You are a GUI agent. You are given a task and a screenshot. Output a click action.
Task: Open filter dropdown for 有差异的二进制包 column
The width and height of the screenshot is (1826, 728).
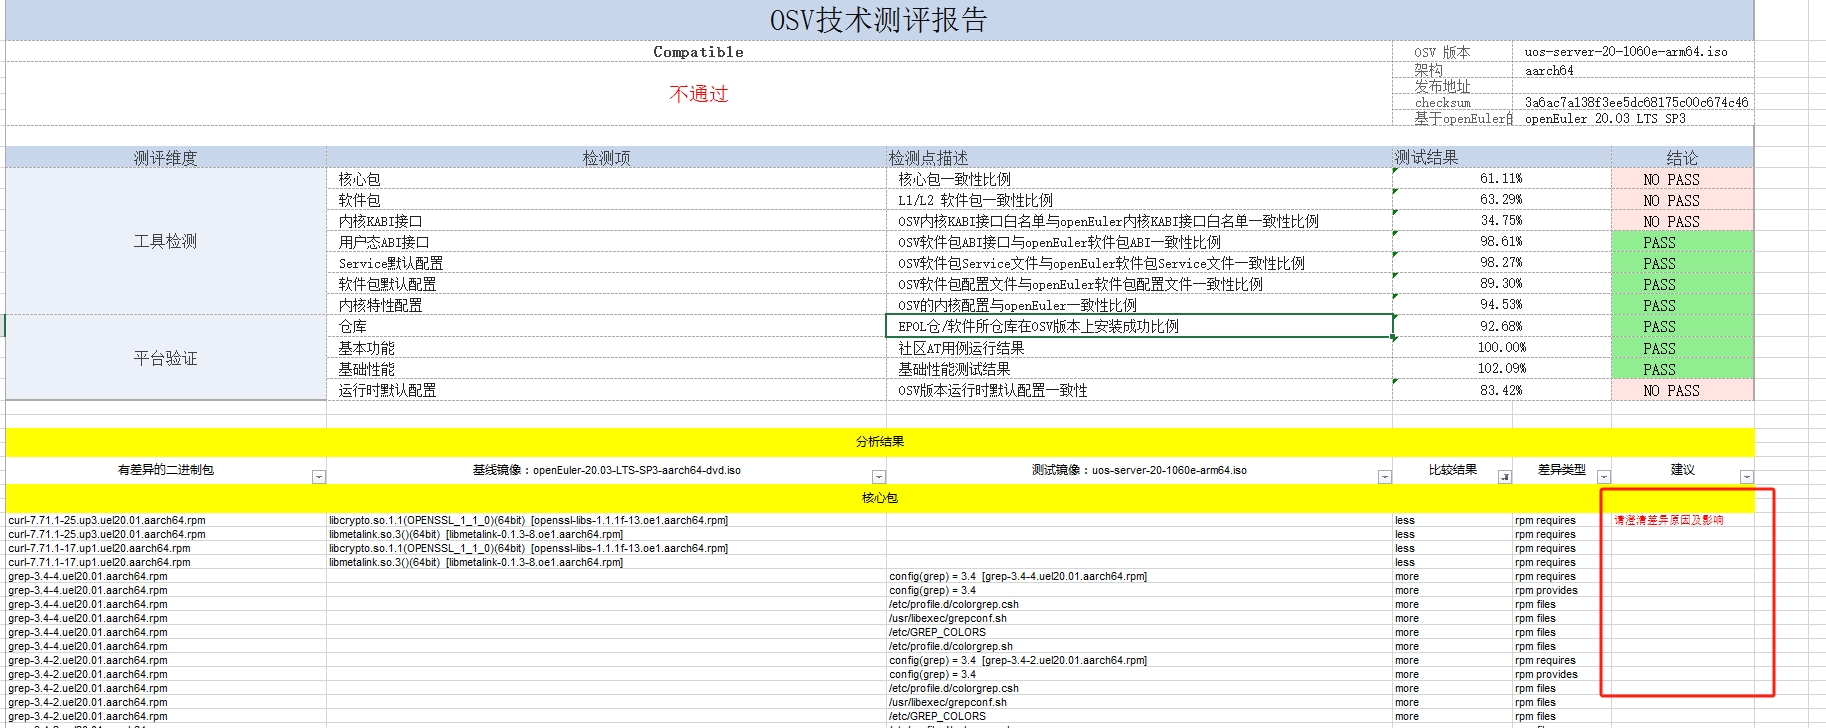pos(318,477)
